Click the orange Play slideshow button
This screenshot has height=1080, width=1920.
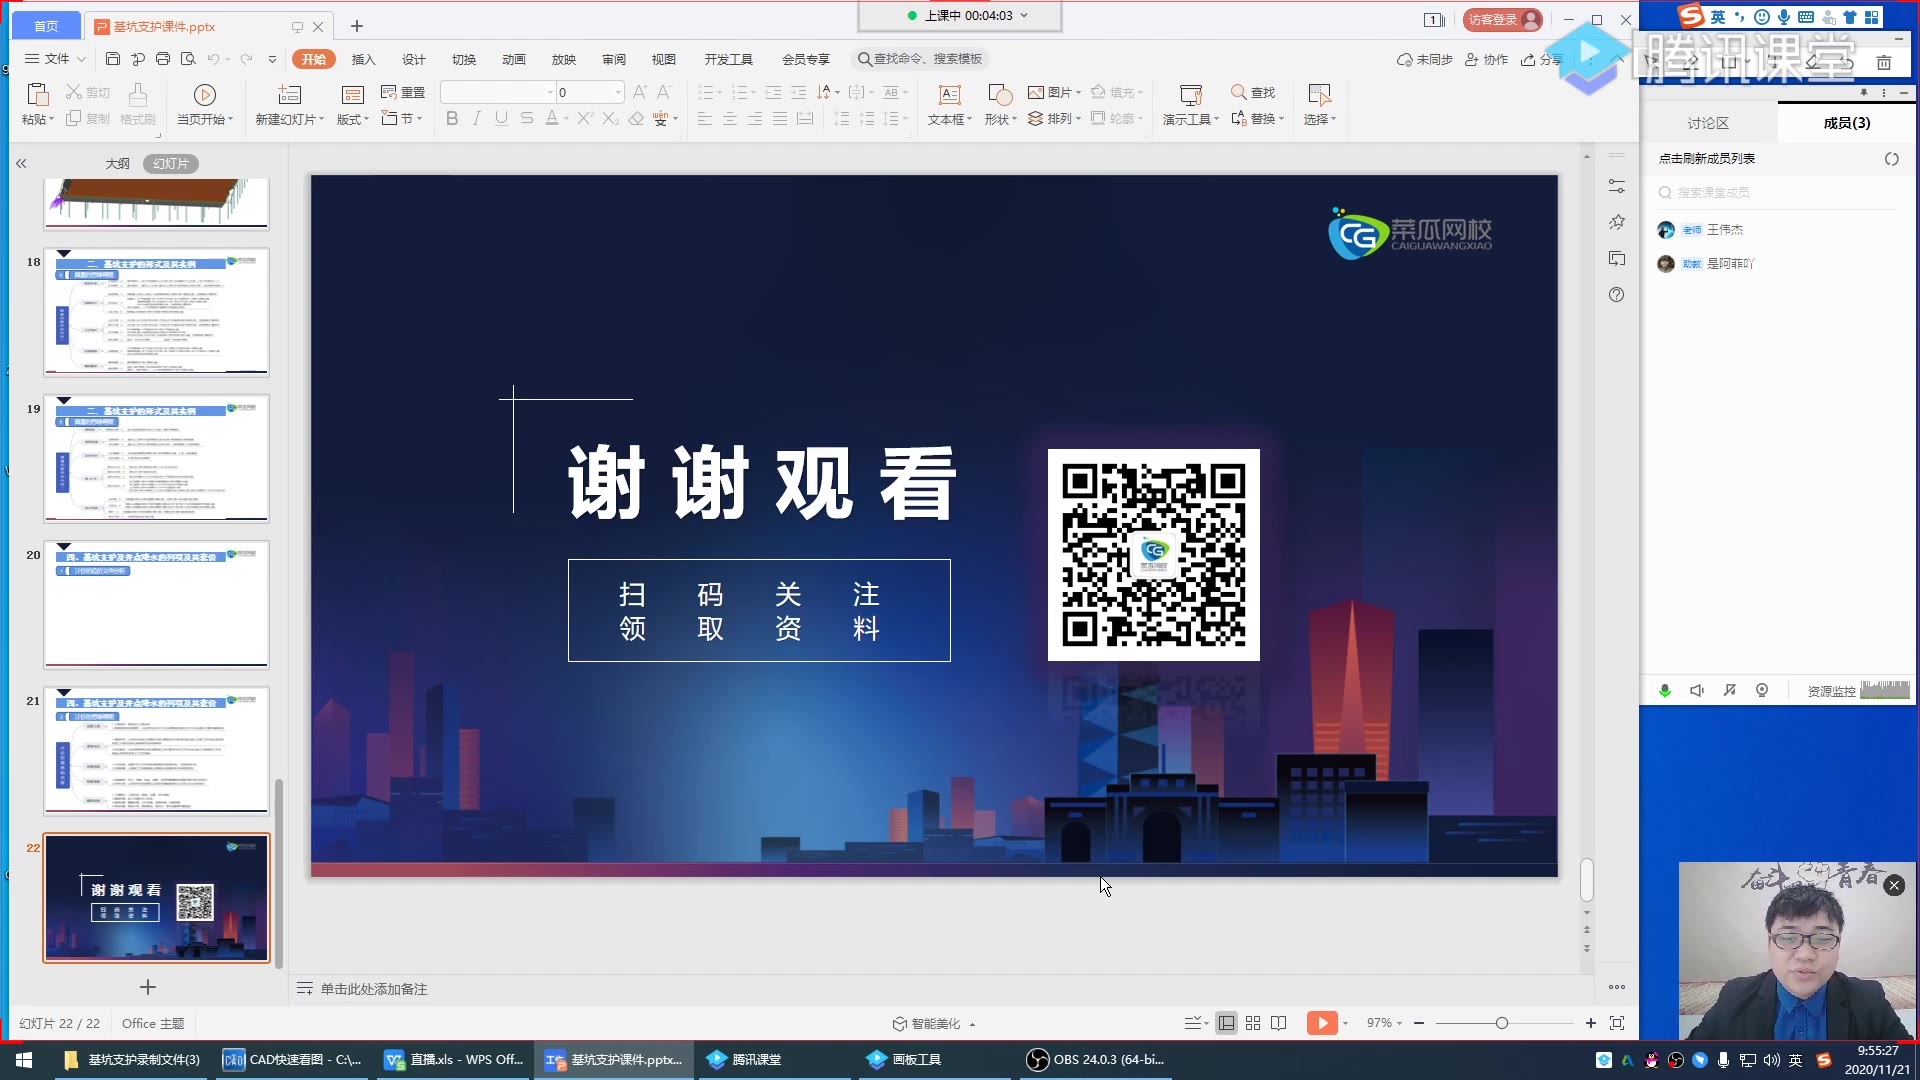(1322, 1023)
